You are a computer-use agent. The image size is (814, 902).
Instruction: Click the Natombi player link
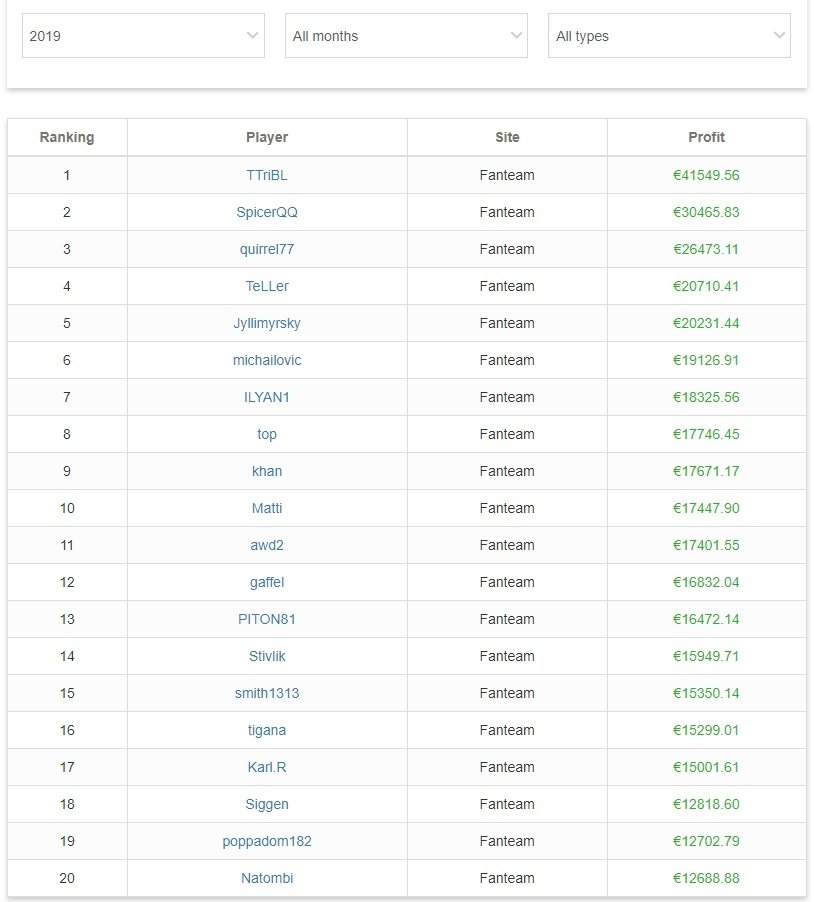tap(267, 878)
